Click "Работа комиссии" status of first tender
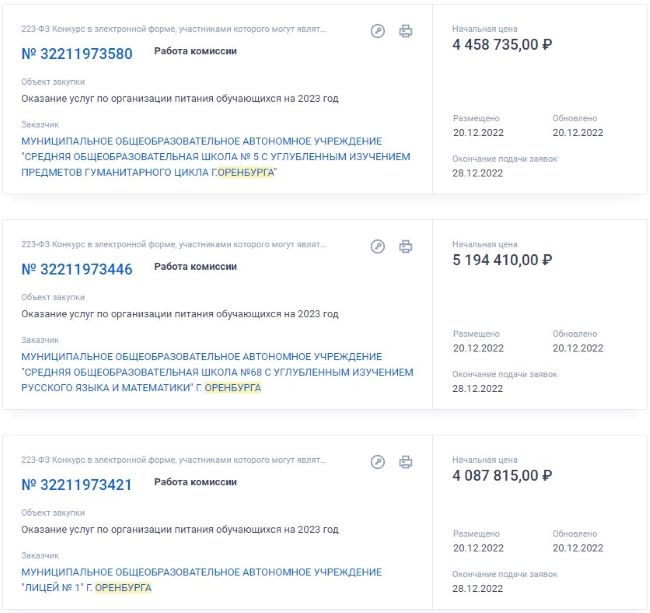650x613 pixels. point(195,51)
